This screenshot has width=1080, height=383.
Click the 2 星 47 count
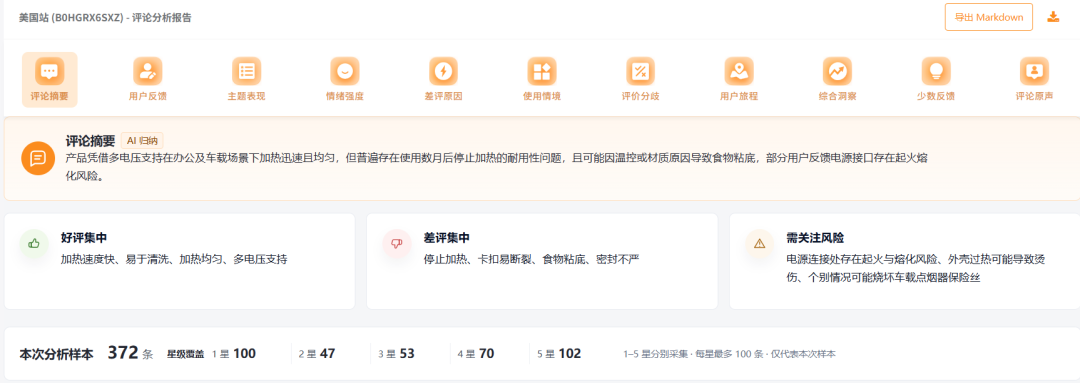click(x=317, y=354)
